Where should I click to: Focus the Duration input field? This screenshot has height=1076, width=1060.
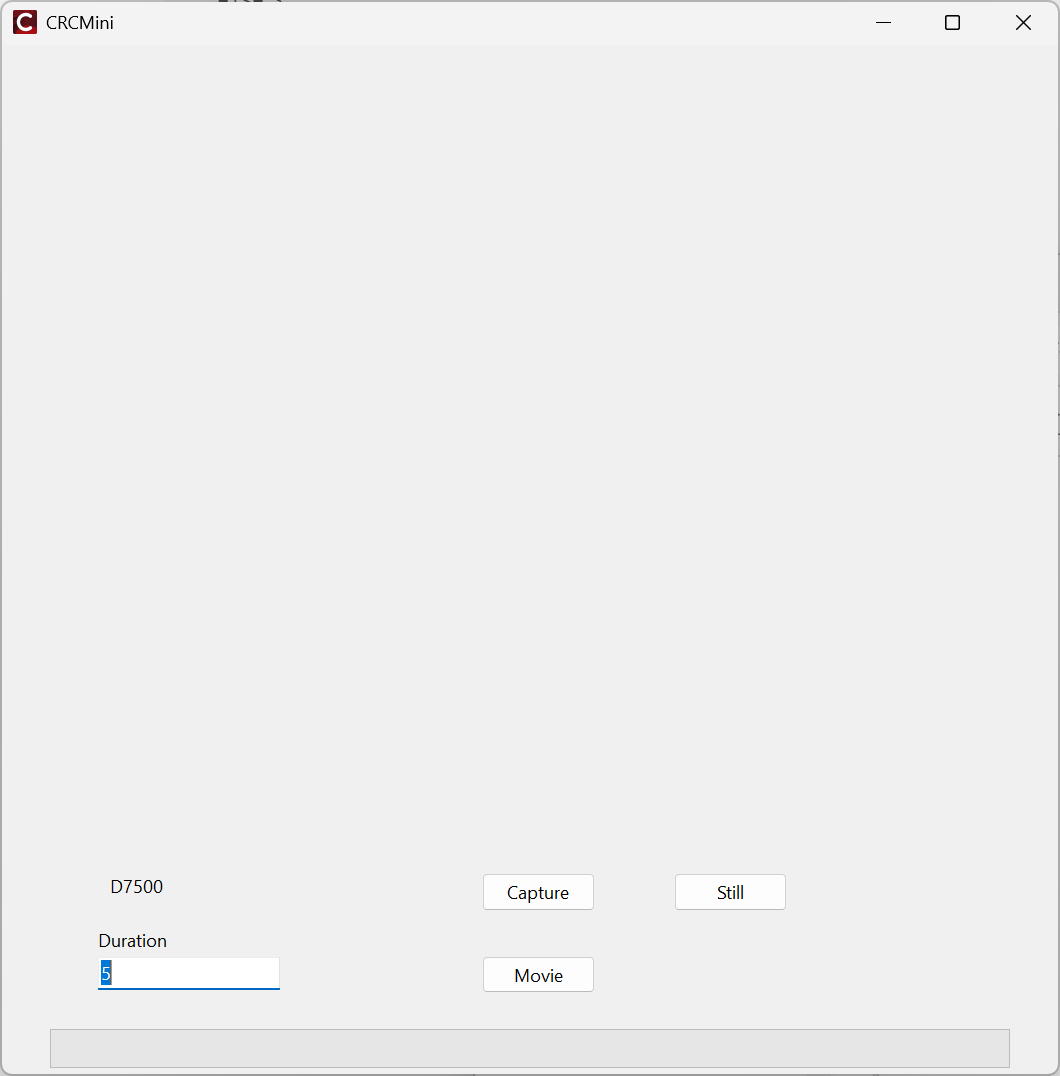point(188,973)
